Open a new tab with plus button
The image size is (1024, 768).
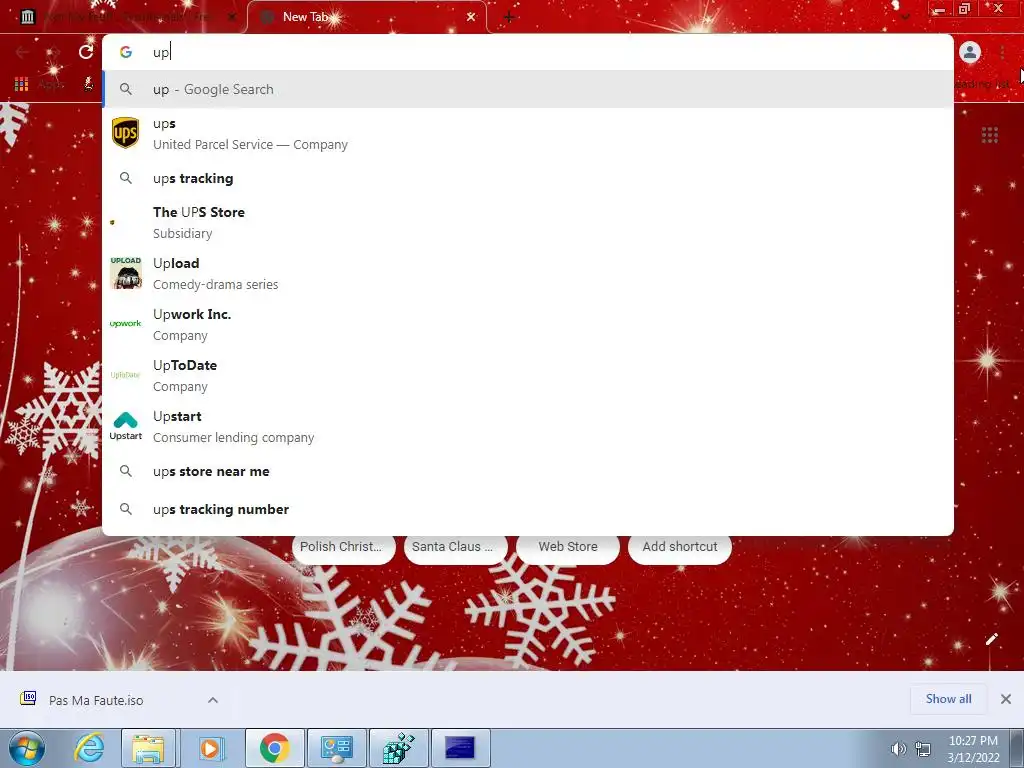click(x=509, y=17)
